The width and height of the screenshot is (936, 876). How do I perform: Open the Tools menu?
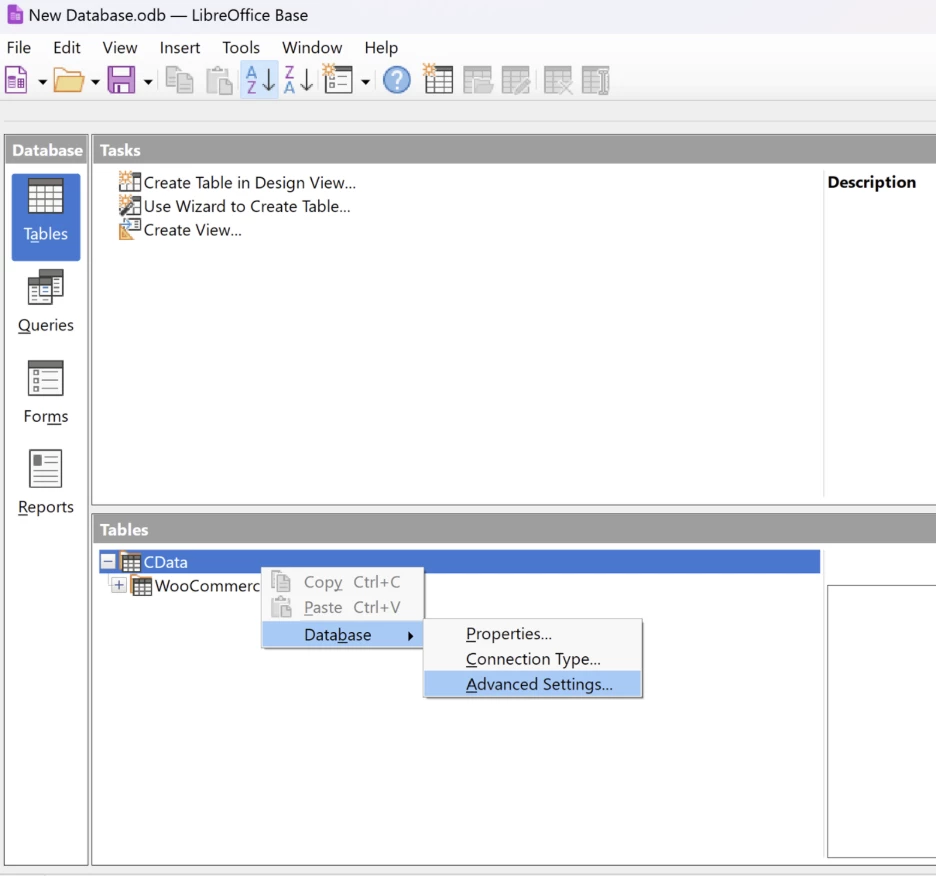point(241,48)
